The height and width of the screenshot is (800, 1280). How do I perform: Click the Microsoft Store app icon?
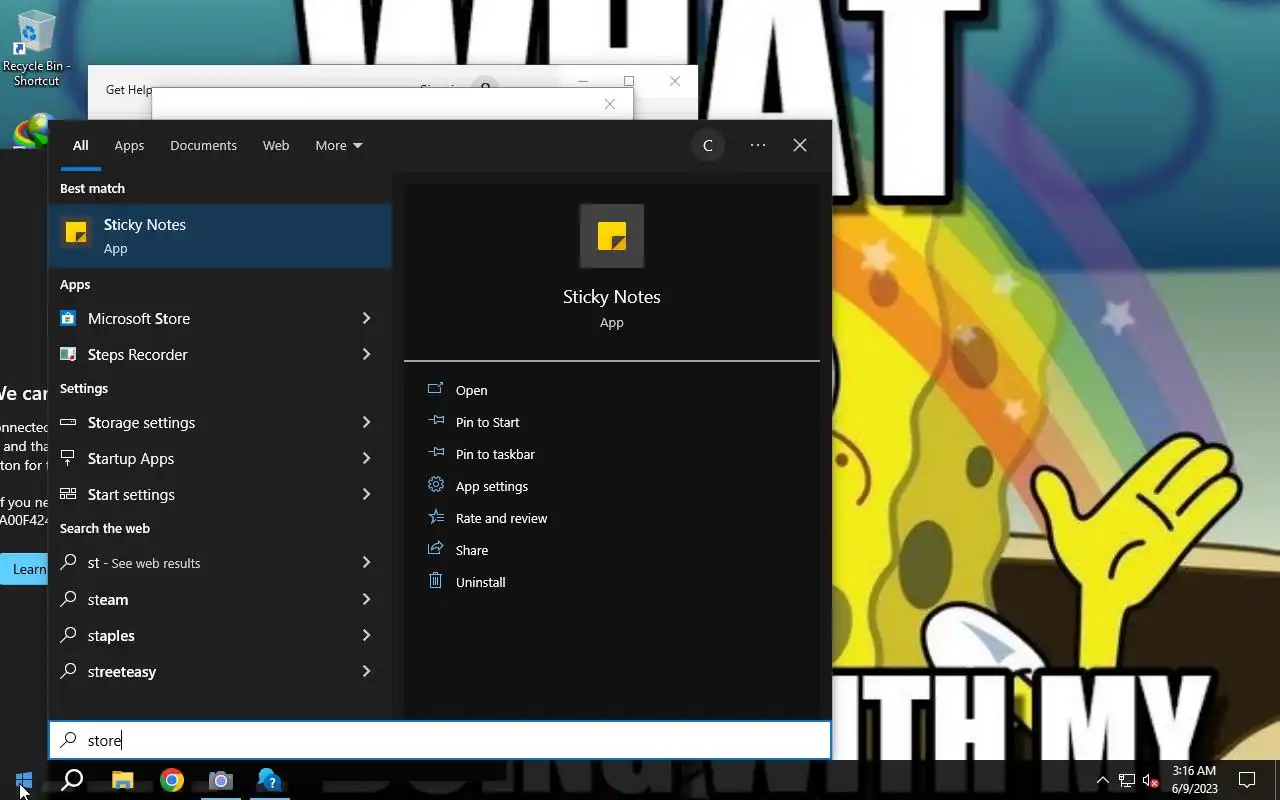[68, 318]
